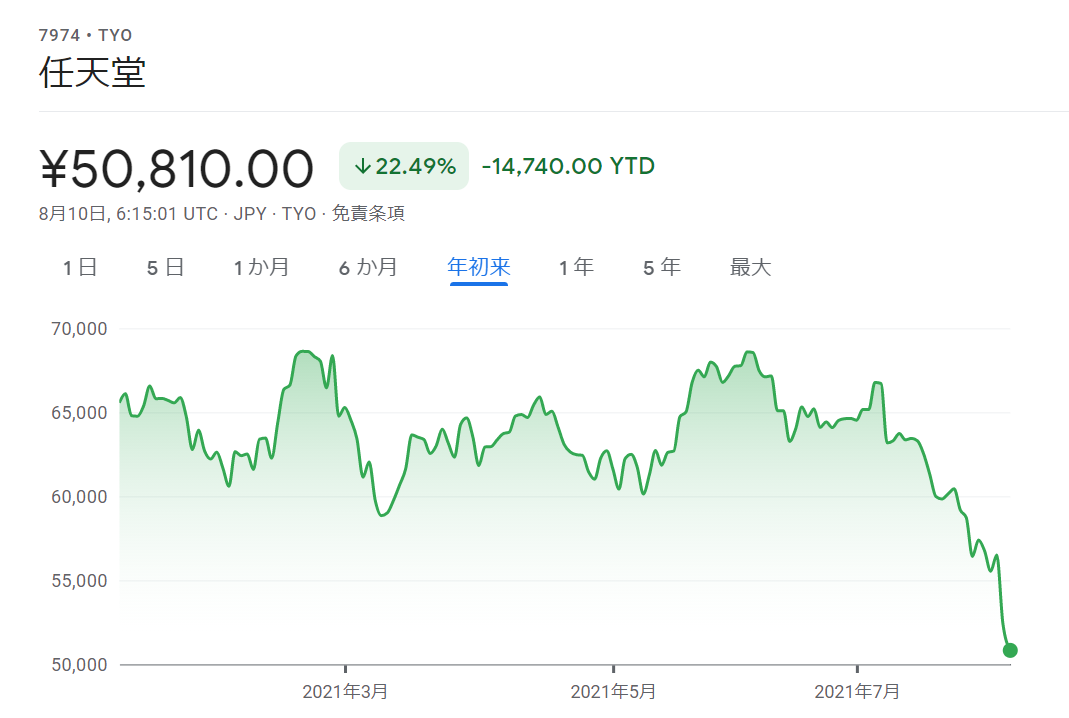Click the ¥50,810.00 stock price
The image size is (1069, 718).
(x=177, y=168)
